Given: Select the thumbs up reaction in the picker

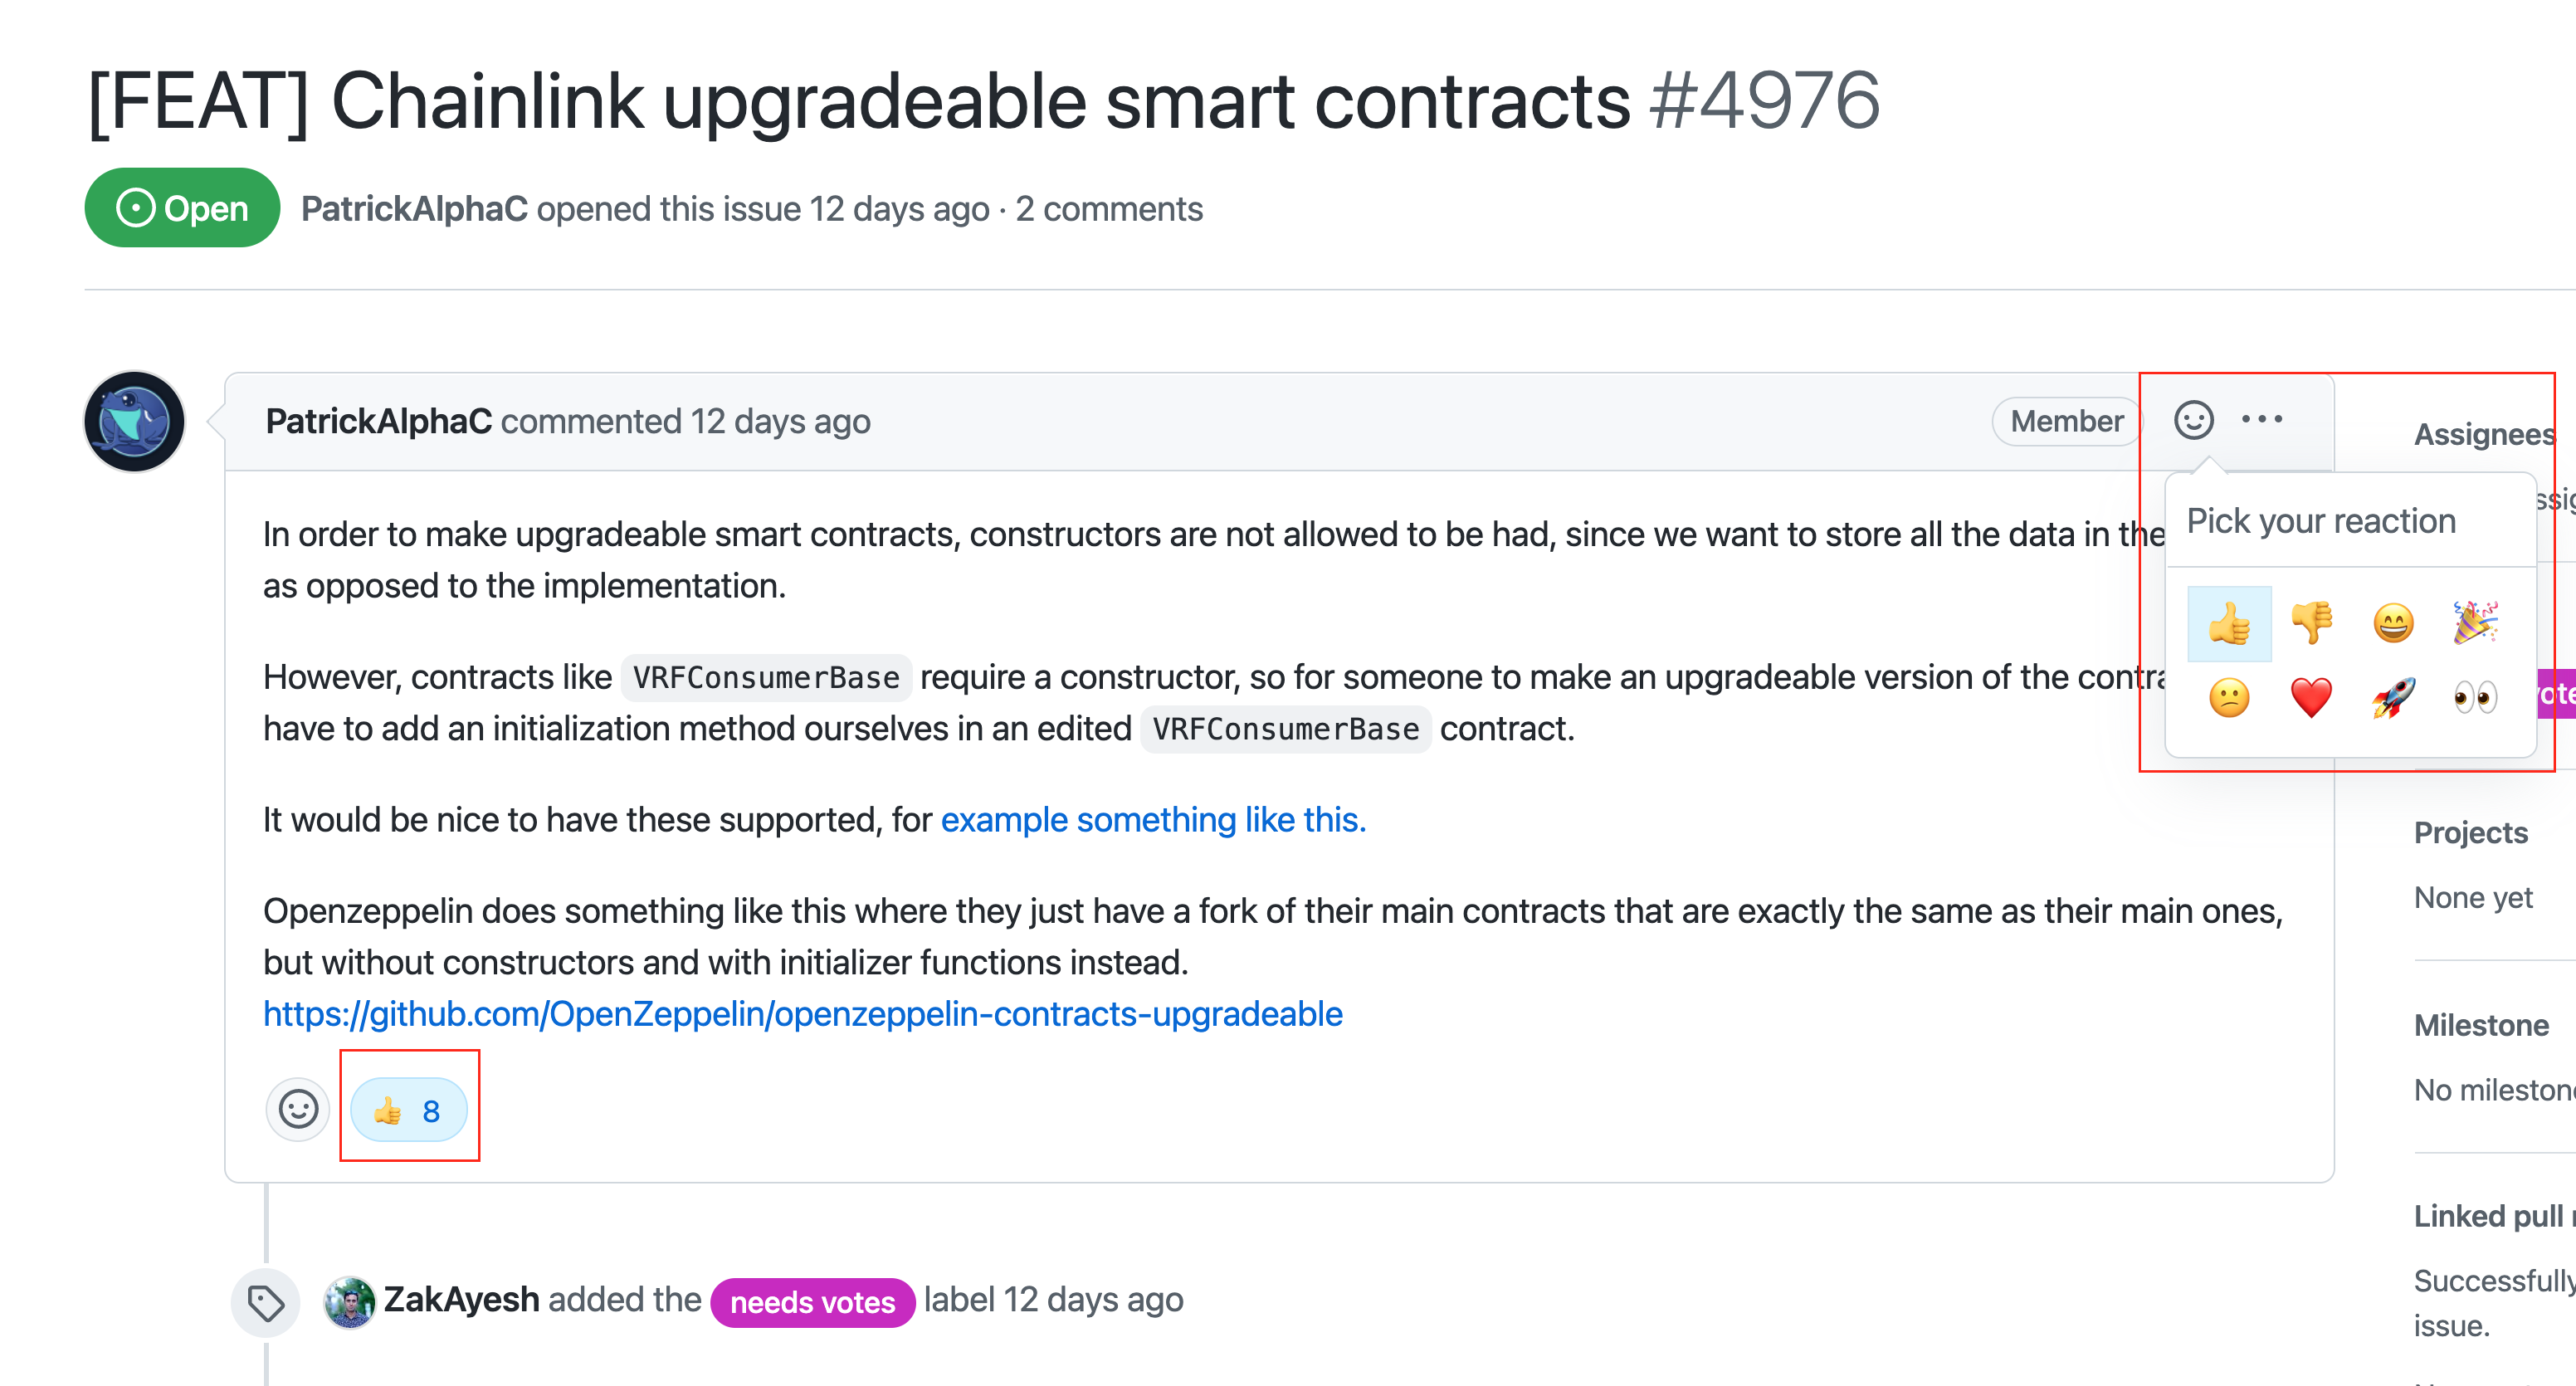Looking at the screenshot, I should pos(2230,623).
